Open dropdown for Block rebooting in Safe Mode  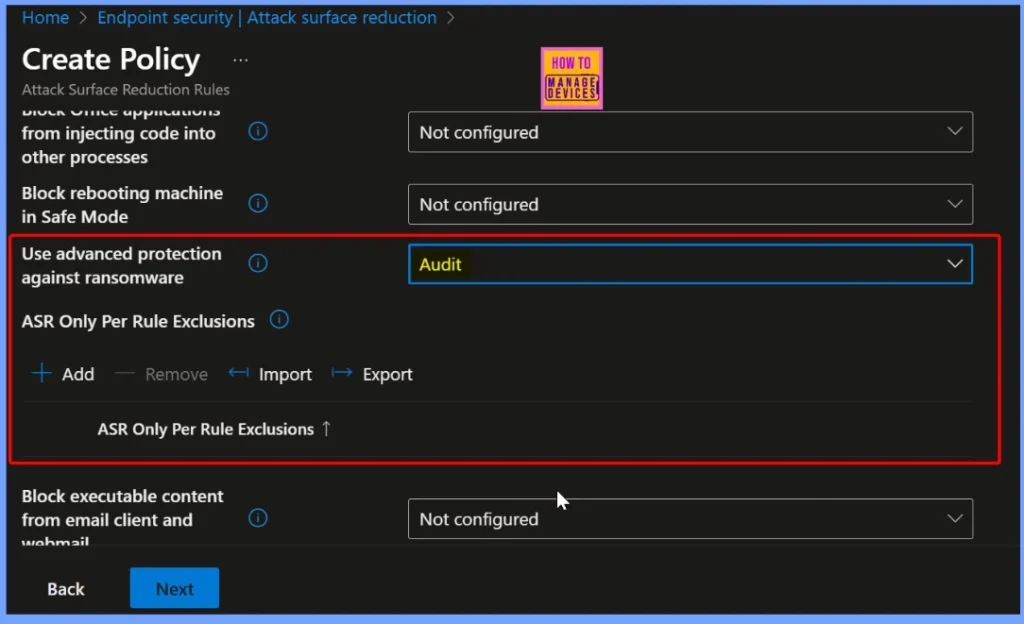tap(690, 204)
